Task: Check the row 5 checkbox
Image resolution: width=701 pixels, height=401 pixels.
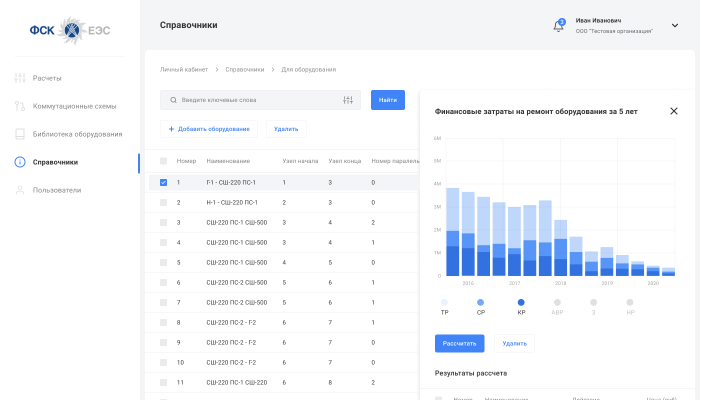Action: click(164, 262)
